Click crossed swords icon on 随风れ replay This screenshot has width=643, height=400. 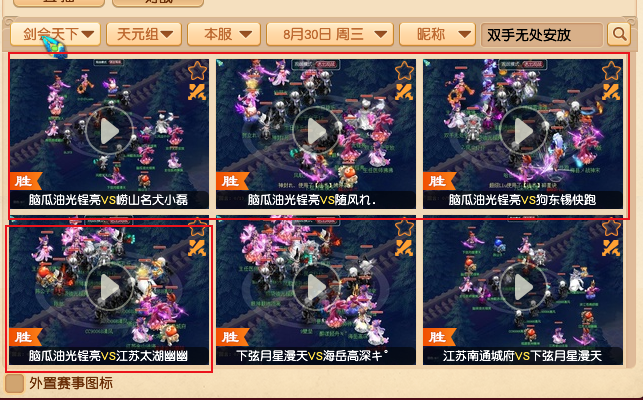404,92
